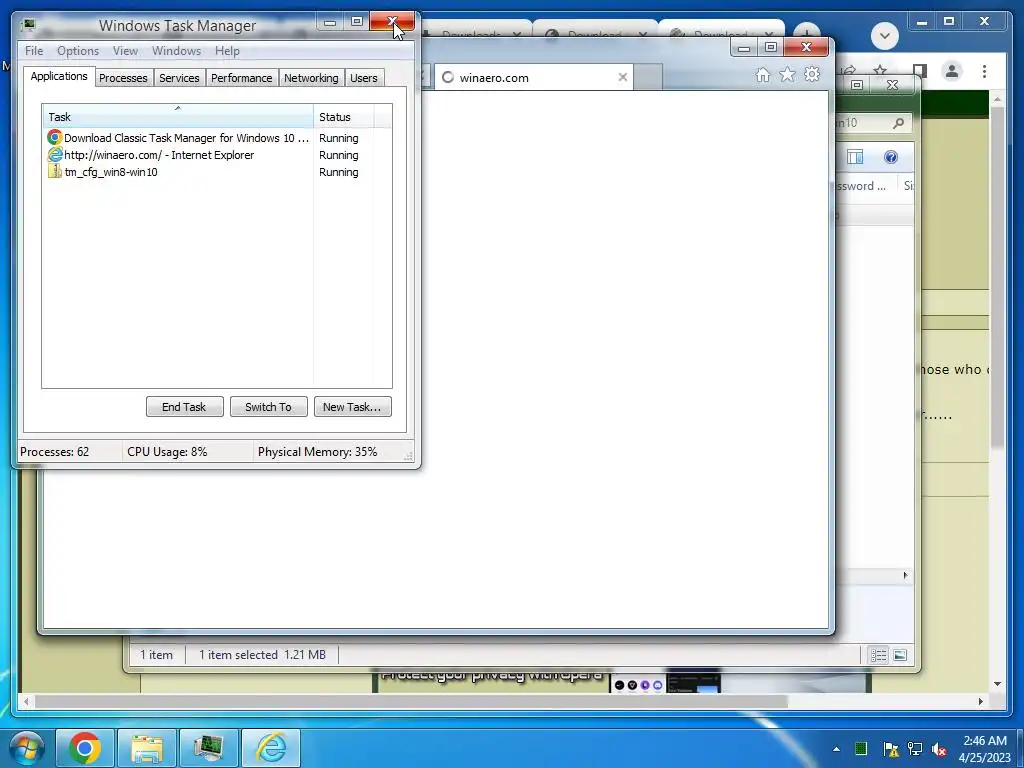The image size is (1024, 768).
Task: Click the Switch To button
Action: [268, 406]
